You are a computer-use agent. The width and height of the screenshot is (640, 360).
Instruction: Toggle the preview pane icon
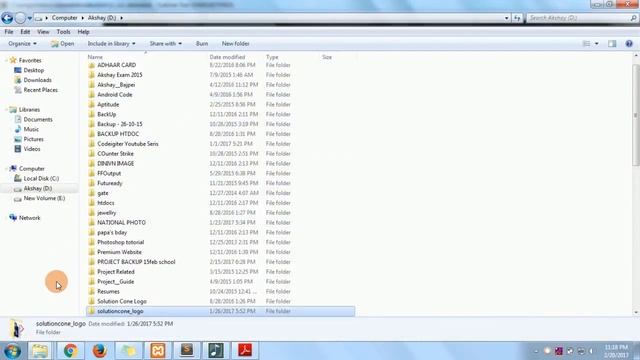click(612, 44)
